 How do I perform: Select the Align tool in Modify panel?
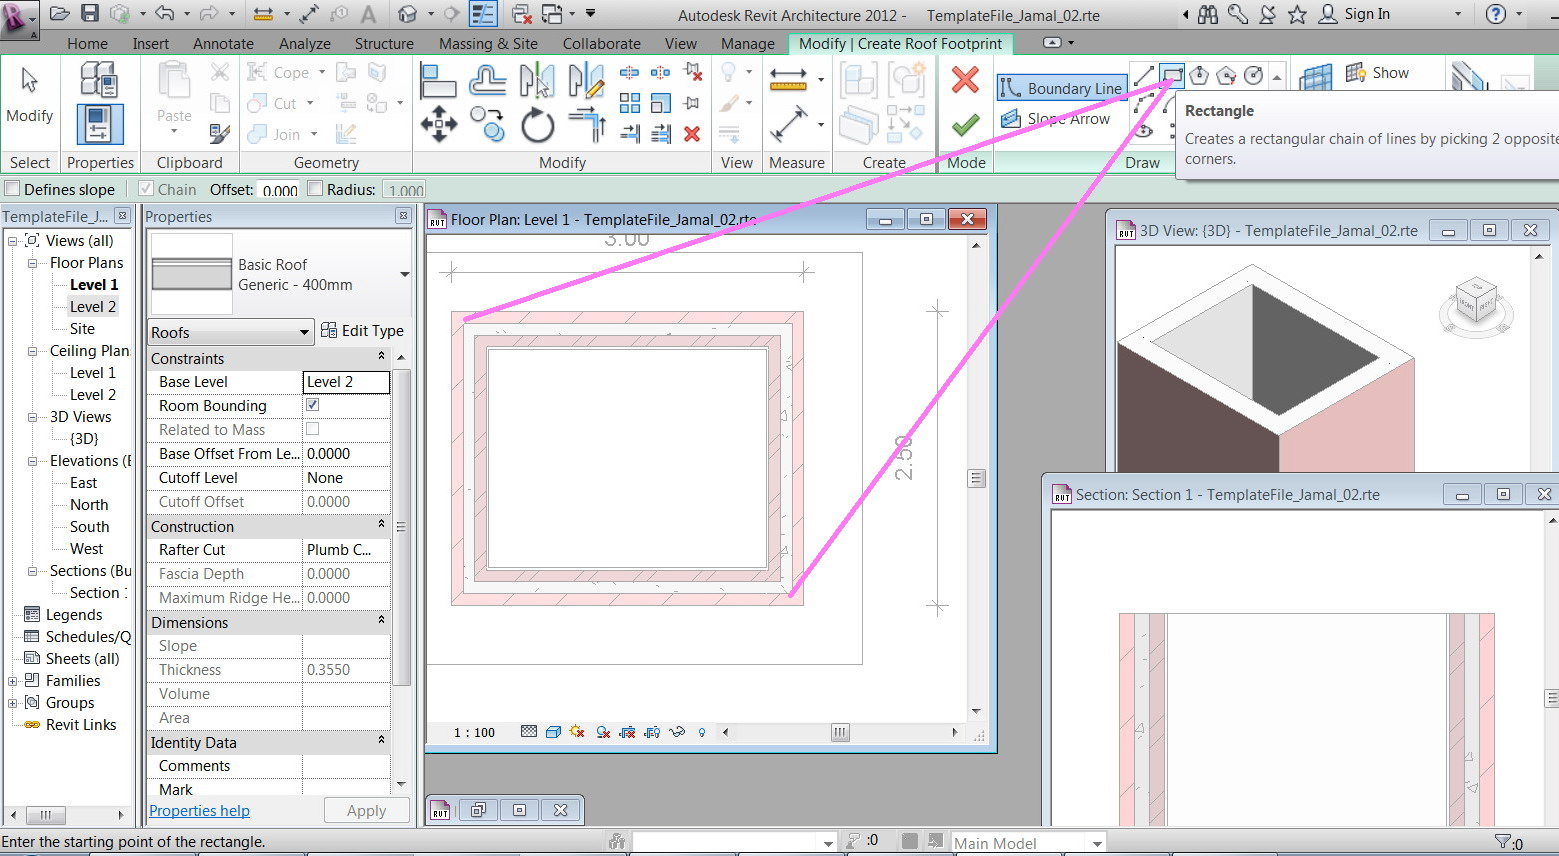pyautogui.click(x=438, y=80)
